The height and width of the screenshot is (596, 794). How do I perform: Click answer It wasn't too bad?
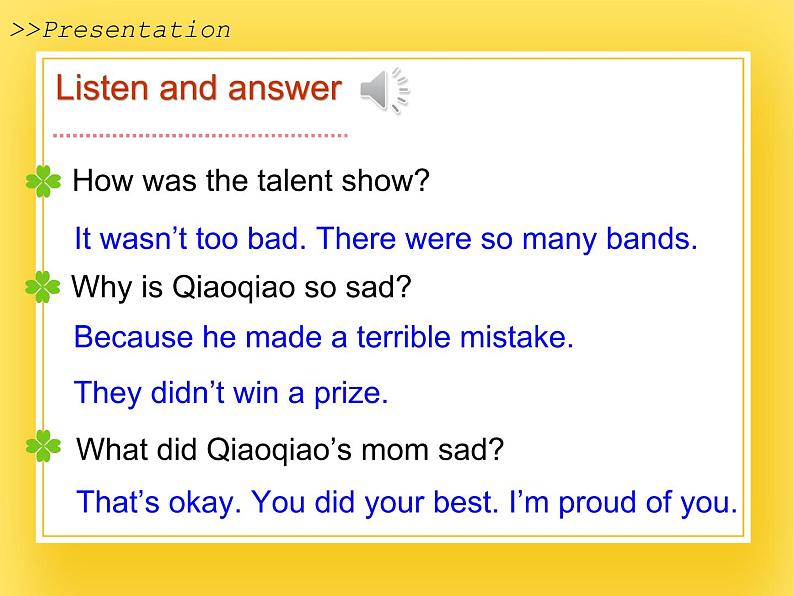coord(190,238)
